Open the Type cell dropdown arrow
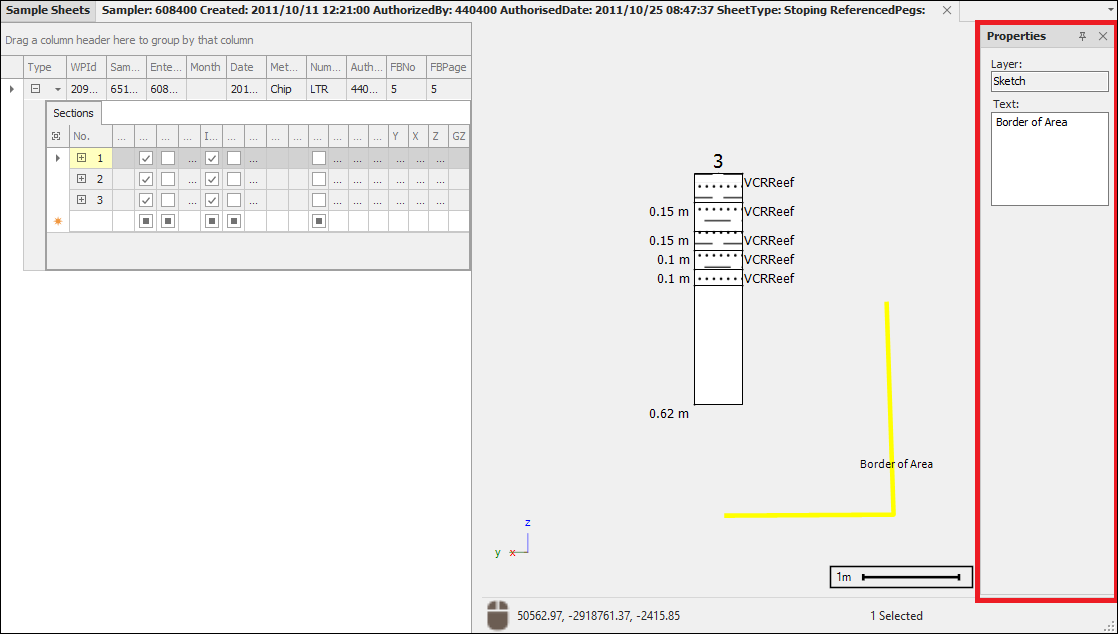Image resolution: width=1118 pixels, height=634 pixels. tap(57, 89)
